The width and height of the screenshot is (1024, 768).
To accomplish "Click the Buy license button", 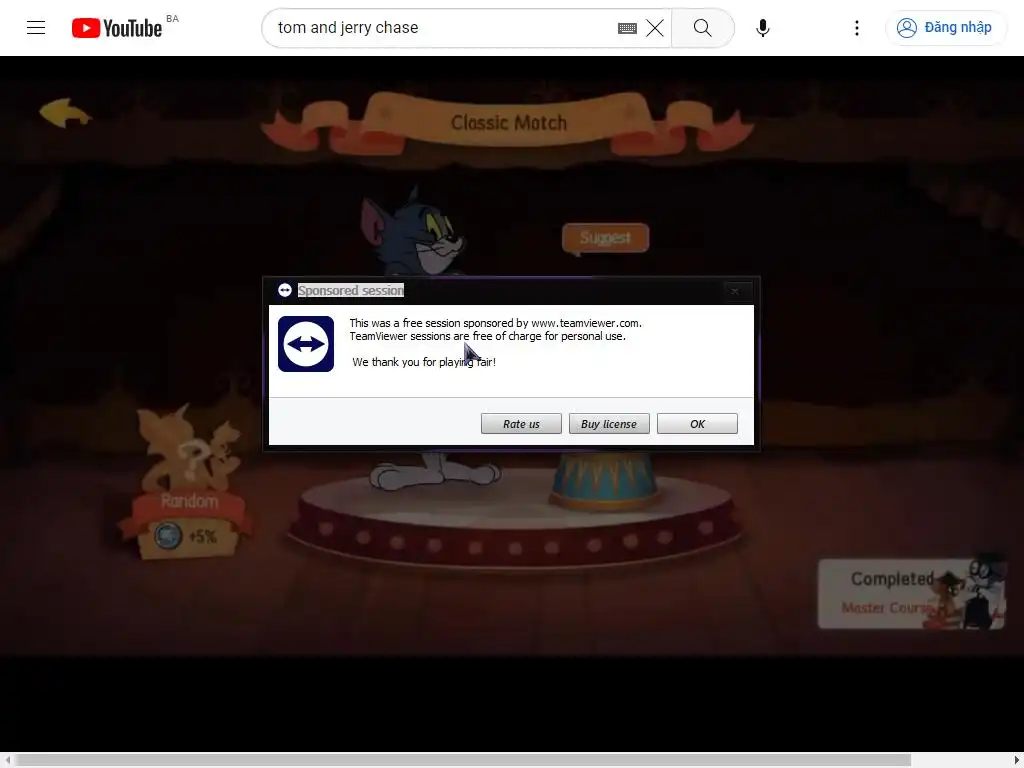I will (x=609, y=424).
